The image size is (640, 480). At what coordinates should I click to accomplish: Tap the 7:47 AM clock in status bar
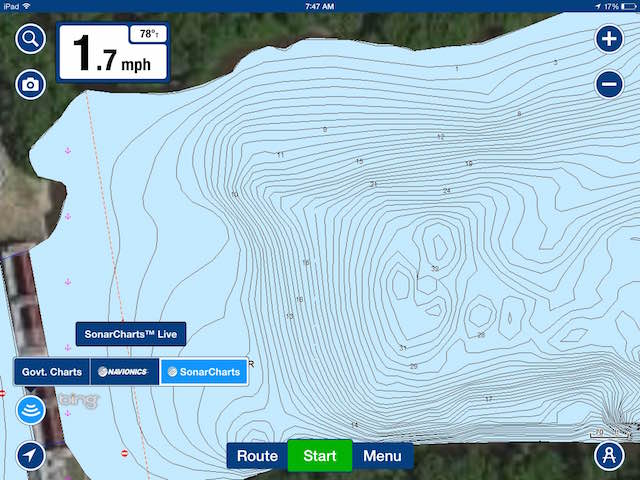tap(319, 6)
